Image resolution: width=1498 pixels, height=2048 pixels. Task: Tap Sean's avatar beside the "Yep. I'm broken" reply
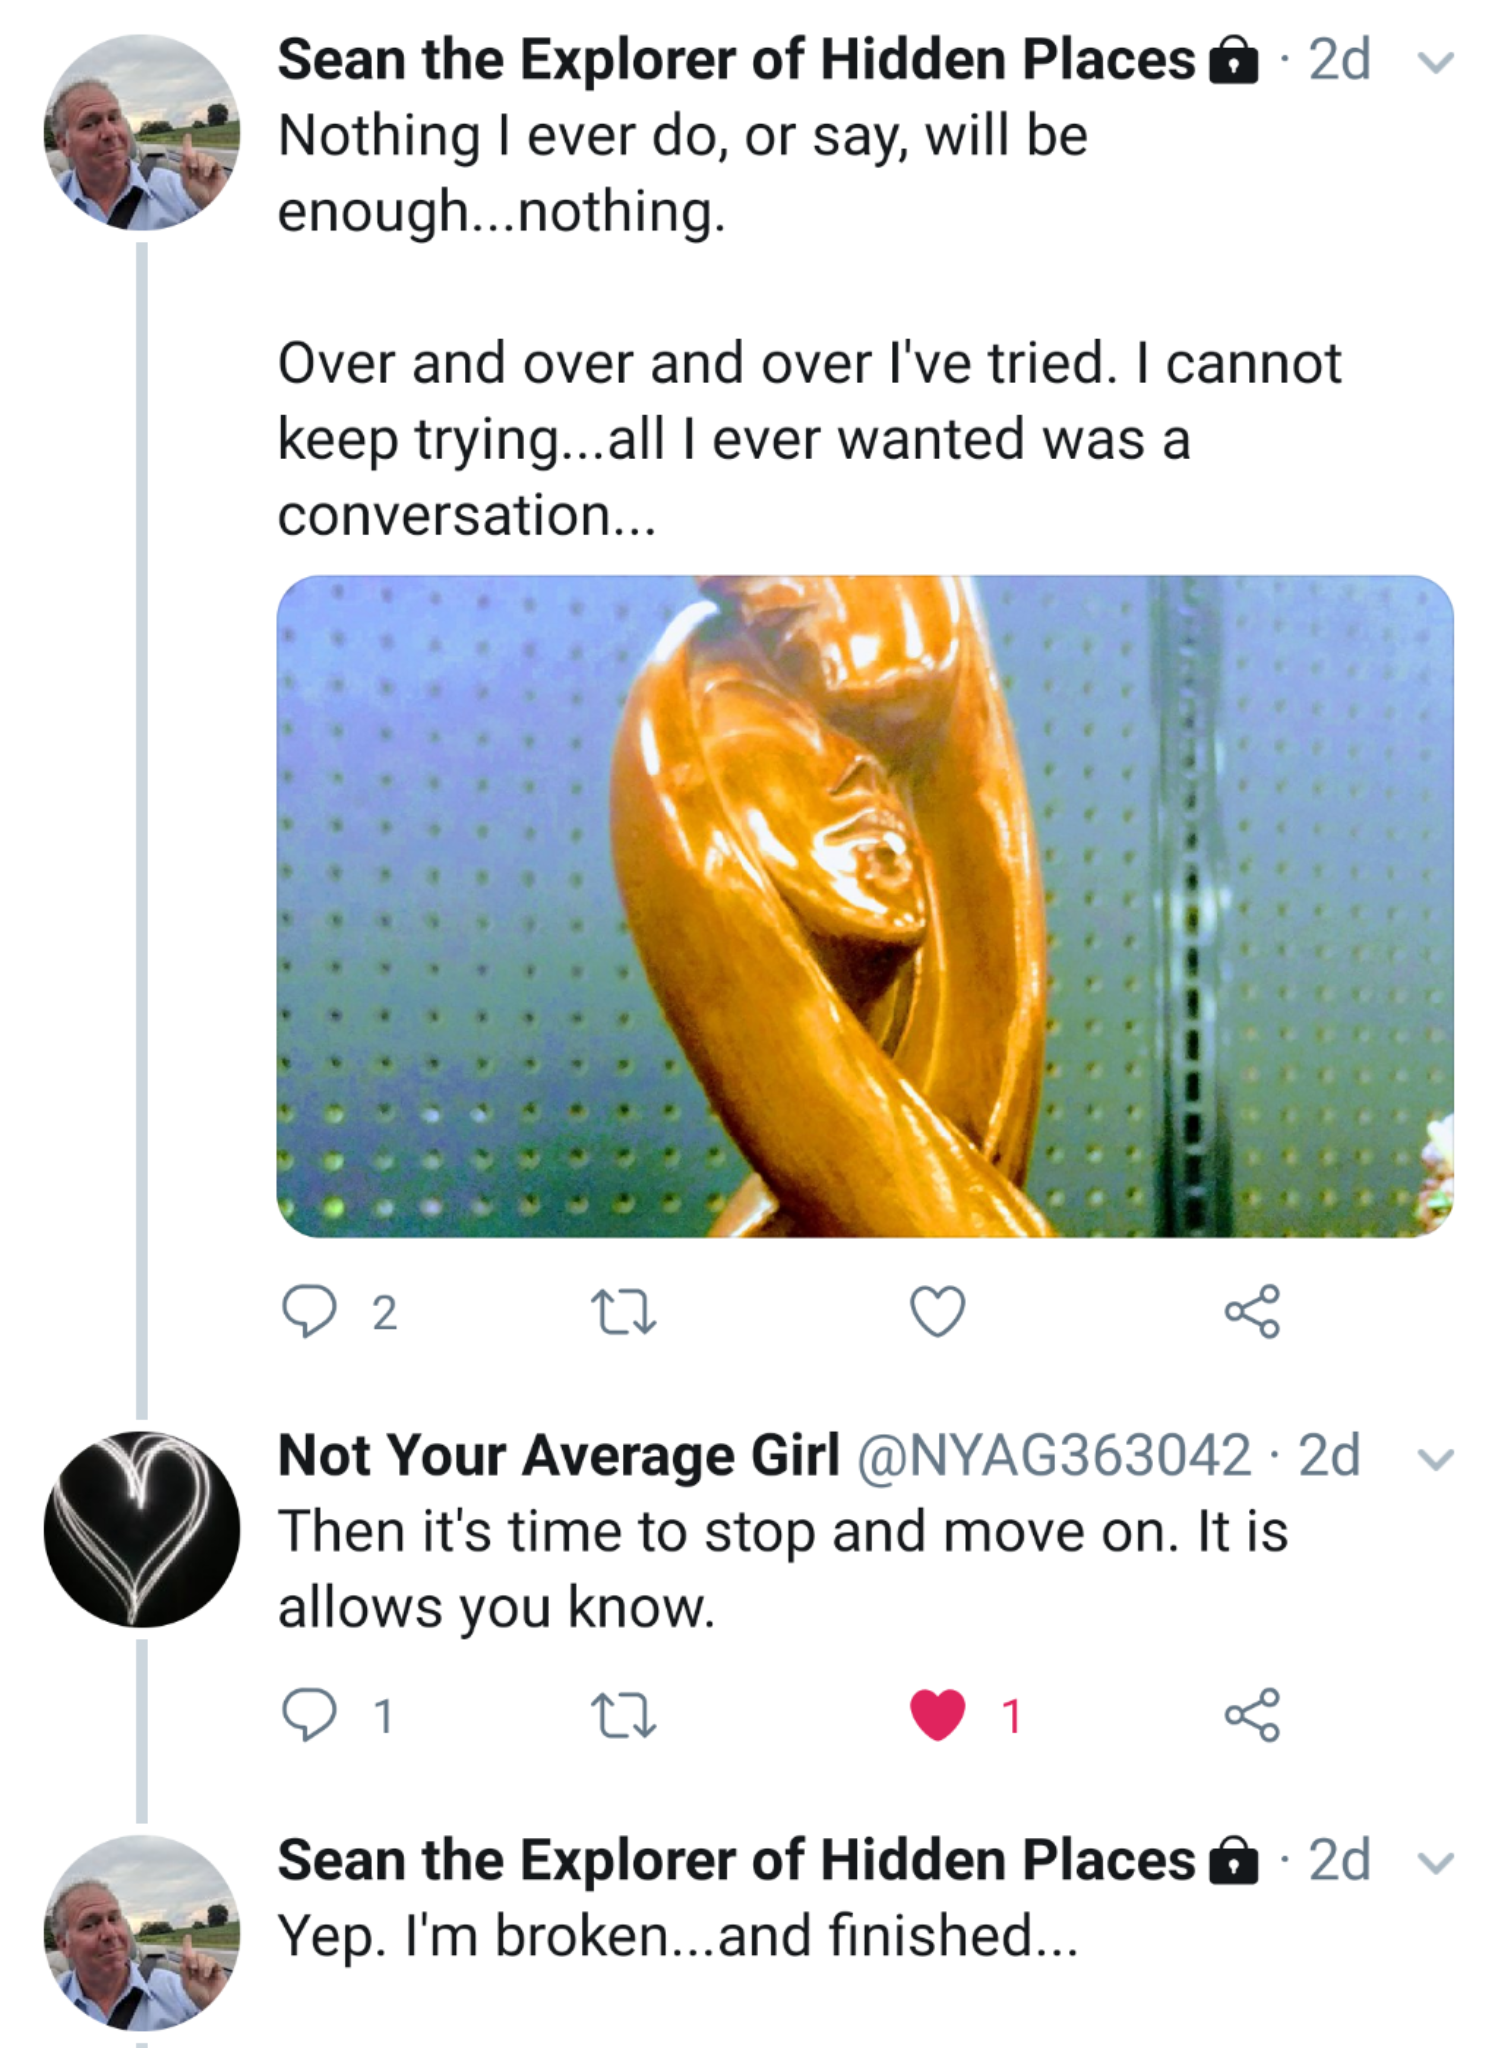(142, 1932)
